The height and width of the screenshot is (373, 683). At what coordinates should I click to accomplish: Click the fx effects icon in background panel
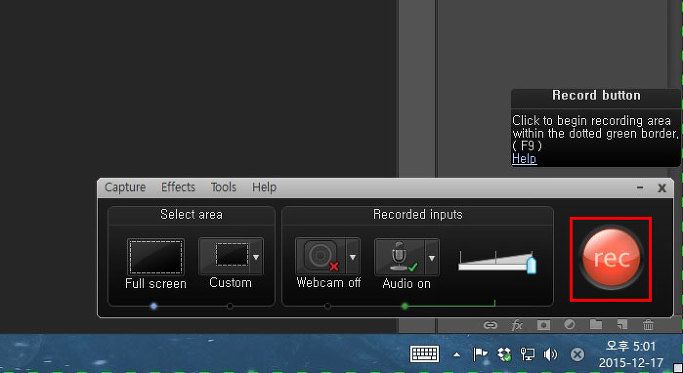point(517,325)
